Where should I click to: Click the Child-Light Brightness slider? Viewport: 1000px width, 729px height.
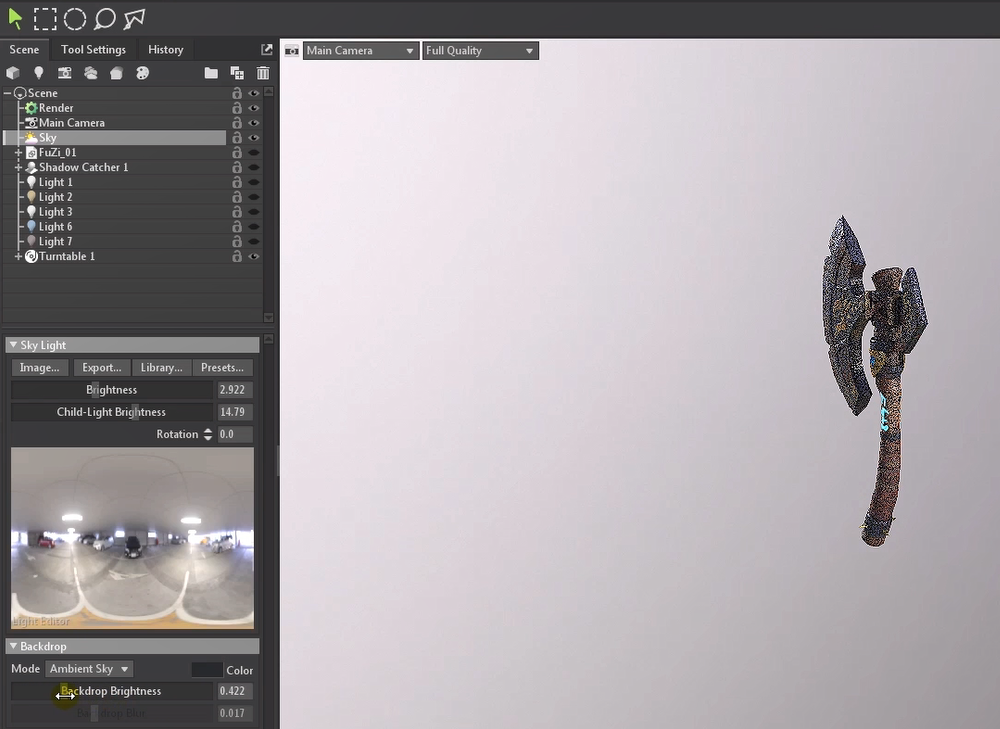112,412
